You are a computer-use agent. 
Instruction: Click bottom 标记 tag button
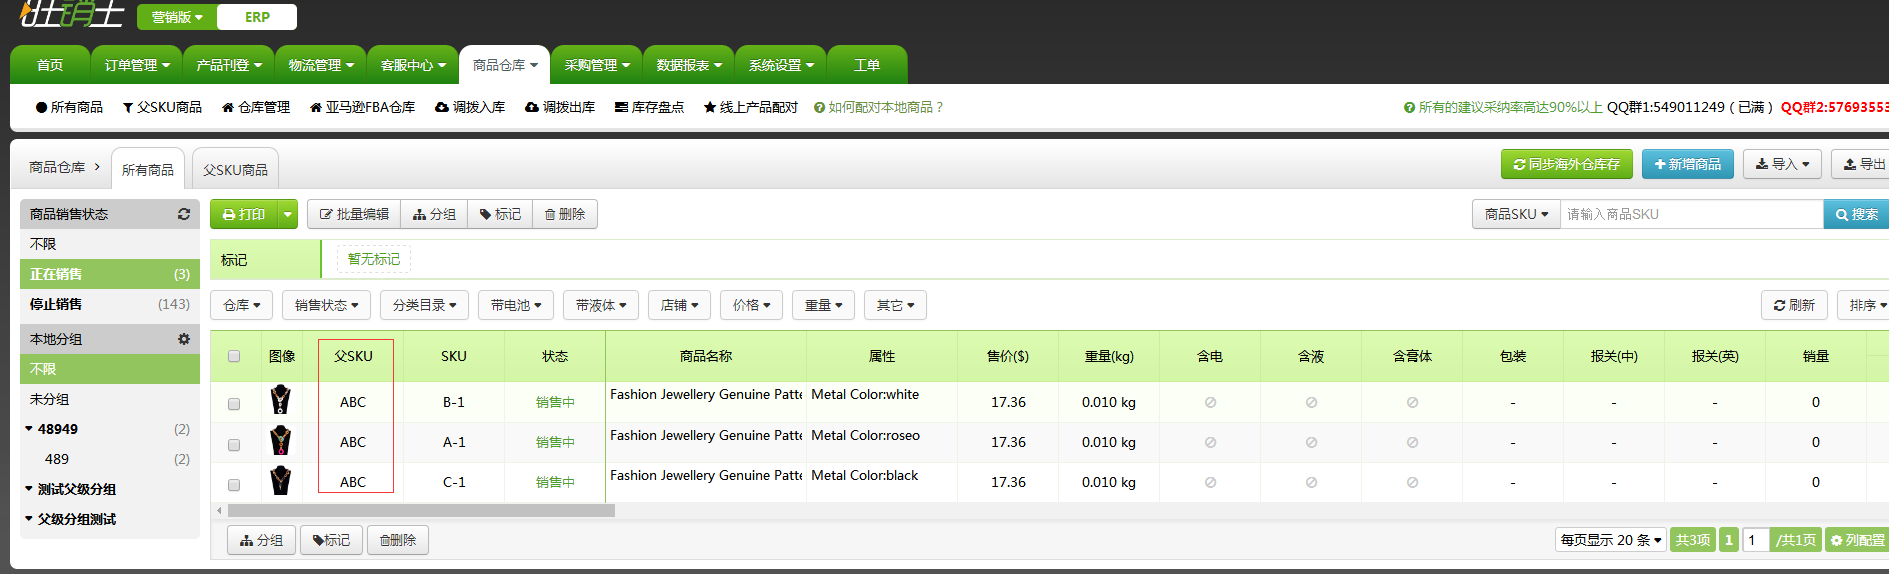(331, 540)
